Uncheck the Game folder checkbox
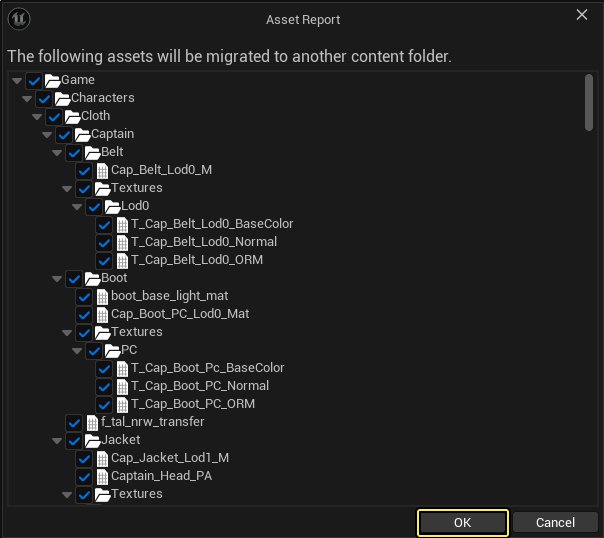Screen dimensions: 604x538 pyautogui.click(x=34, y=80)
